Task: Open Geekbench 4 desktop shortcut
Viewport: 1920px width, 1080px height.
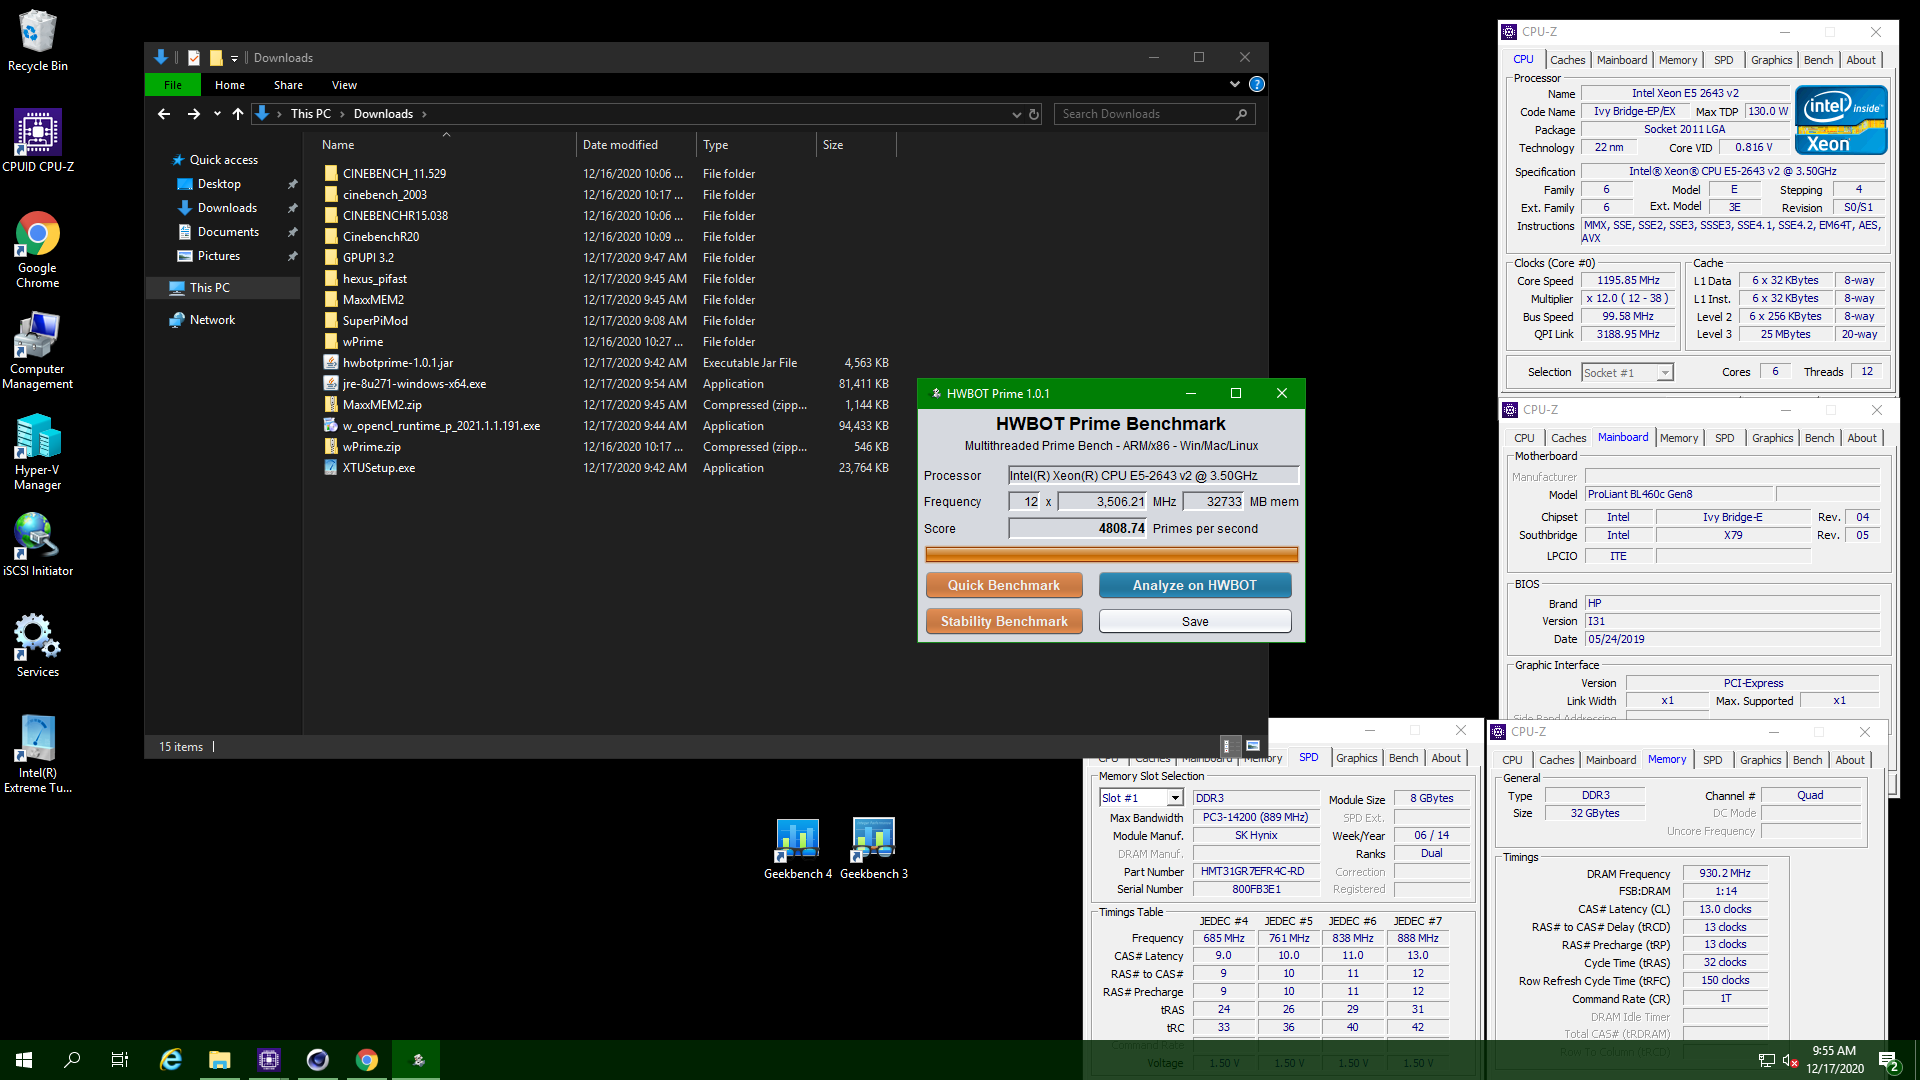Action: pos(798,848)
